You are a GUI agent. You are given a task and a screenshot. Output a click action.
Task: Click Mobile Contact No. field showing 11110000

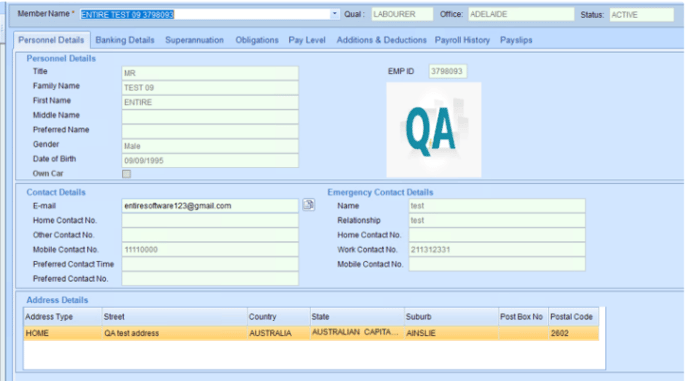[x=210, y=249]
